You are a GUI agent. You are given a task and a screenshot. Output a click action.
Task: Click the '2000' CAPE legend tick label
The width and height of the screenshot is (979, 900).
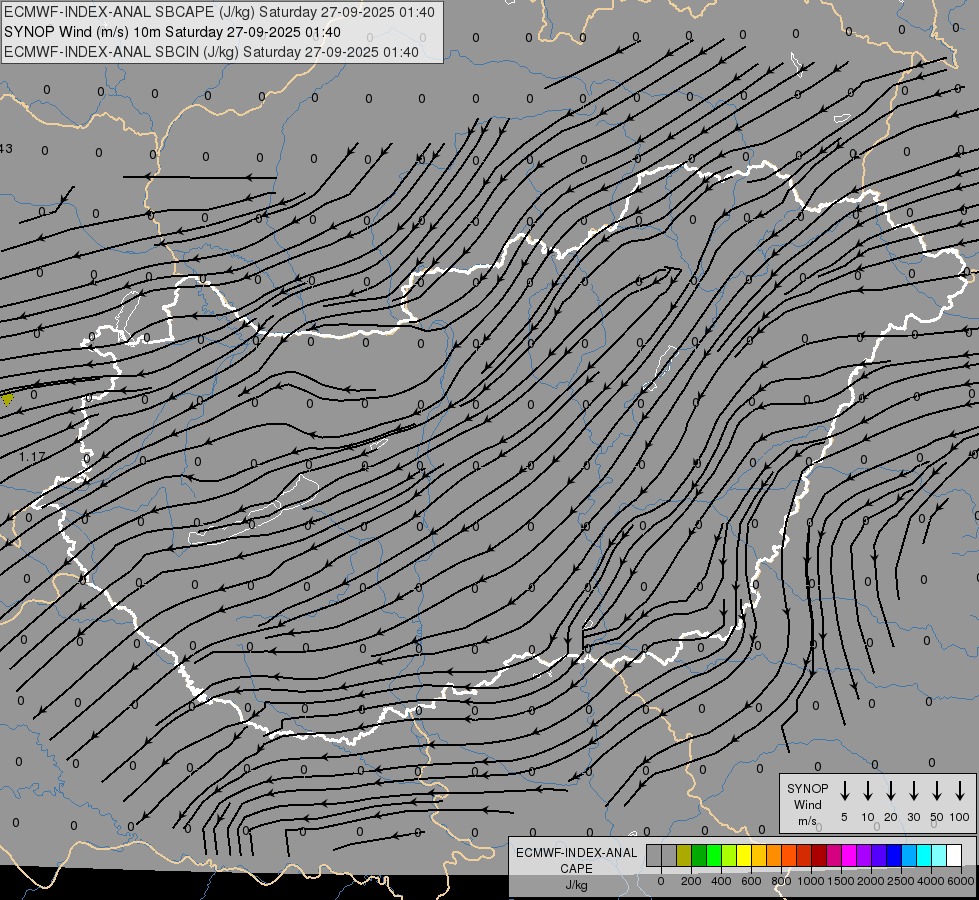point(871,881)
